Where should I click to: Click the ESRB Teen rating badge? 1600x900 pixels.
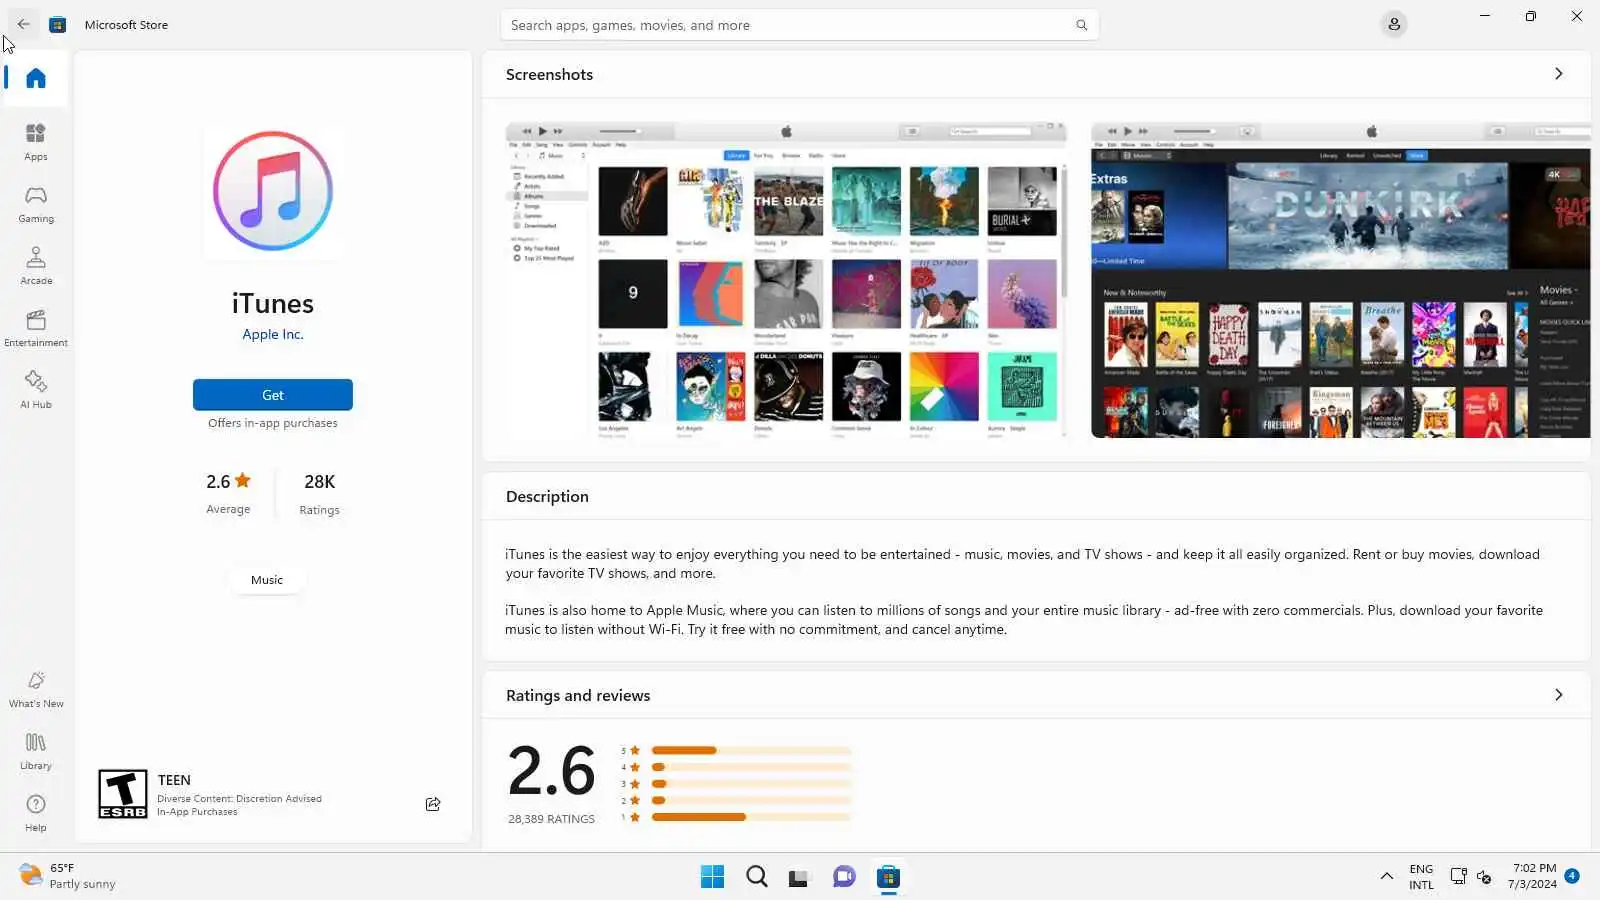click(x=123, y=794)
